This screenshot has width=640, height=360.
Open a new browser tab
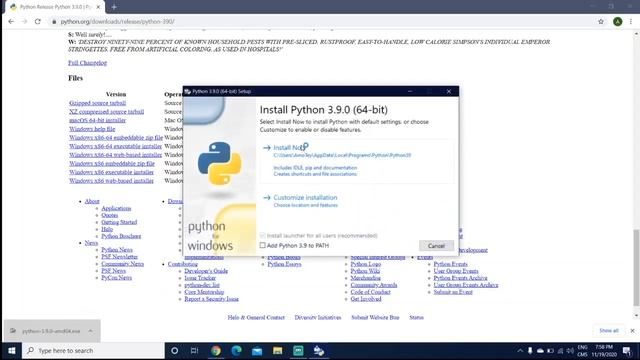(114, 7)
